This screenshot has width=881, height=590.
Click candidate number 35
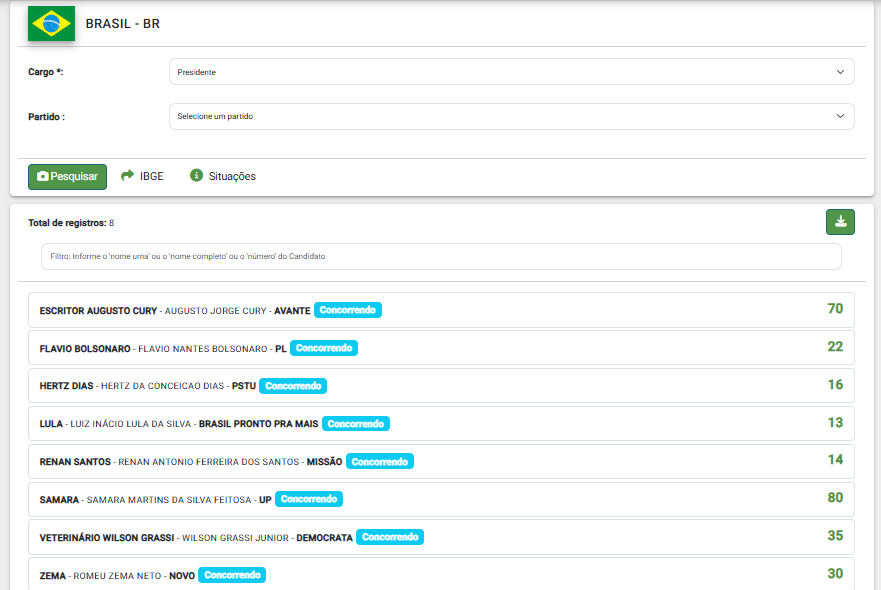pyautogui.click(x=835, y=535)
